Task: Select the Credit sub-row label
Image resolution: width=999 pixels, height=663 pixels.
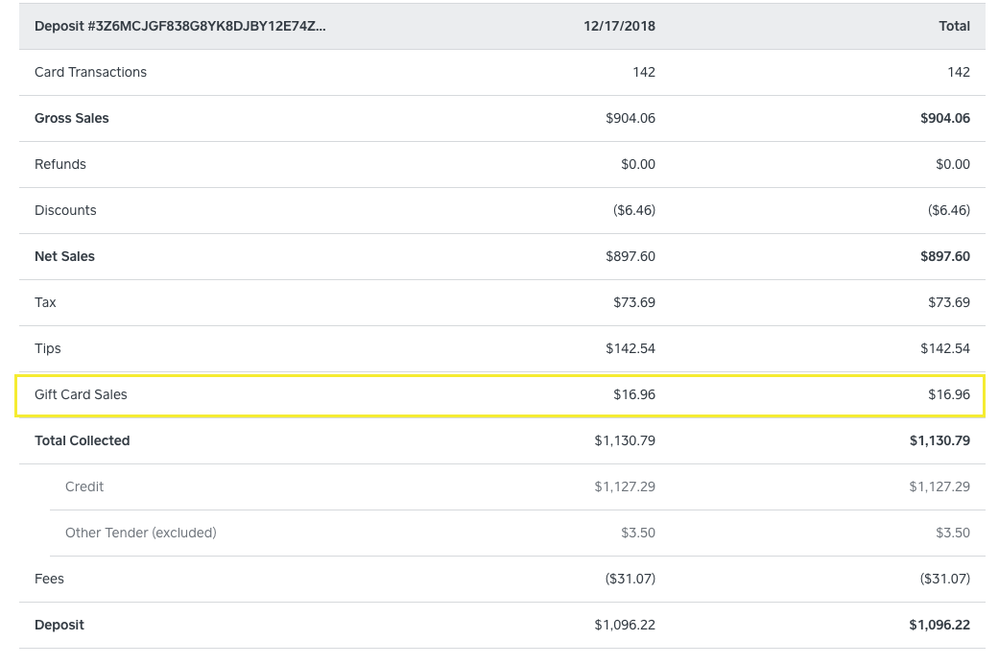Action: pyautogui.click(x=84, y=486)
